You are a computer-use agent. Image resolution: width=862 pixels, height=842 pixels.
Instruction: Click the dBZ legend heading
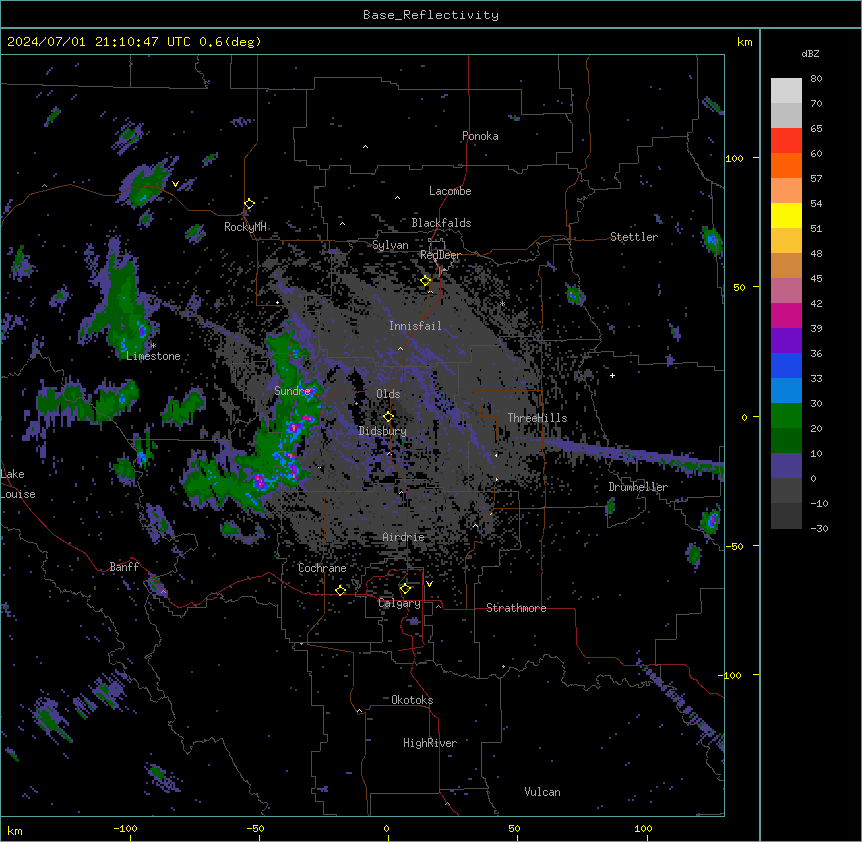pyautogui.click(x=810, y=54)
